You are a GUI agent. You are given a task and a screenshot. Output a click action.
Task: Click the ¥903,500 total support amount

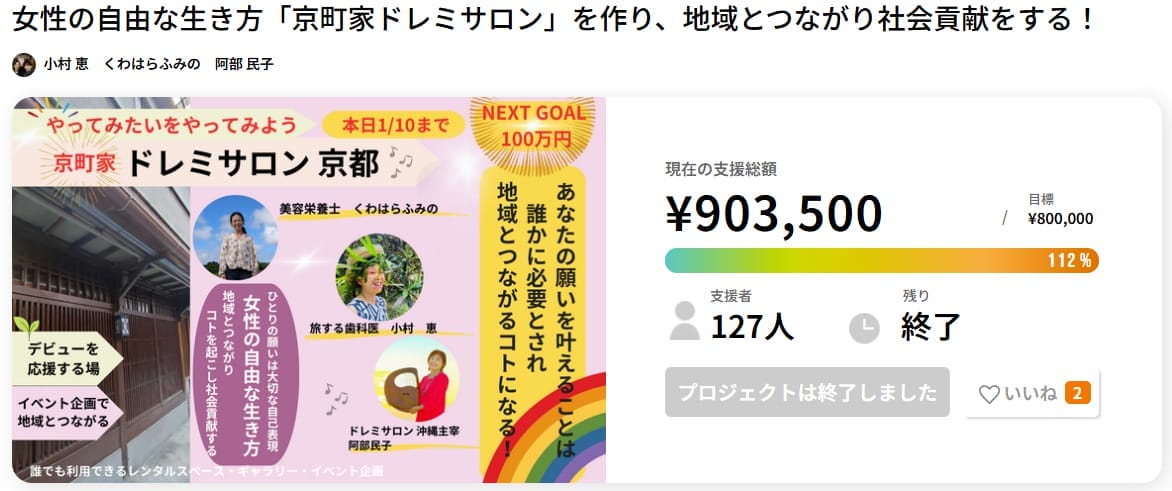click(774, 212)
